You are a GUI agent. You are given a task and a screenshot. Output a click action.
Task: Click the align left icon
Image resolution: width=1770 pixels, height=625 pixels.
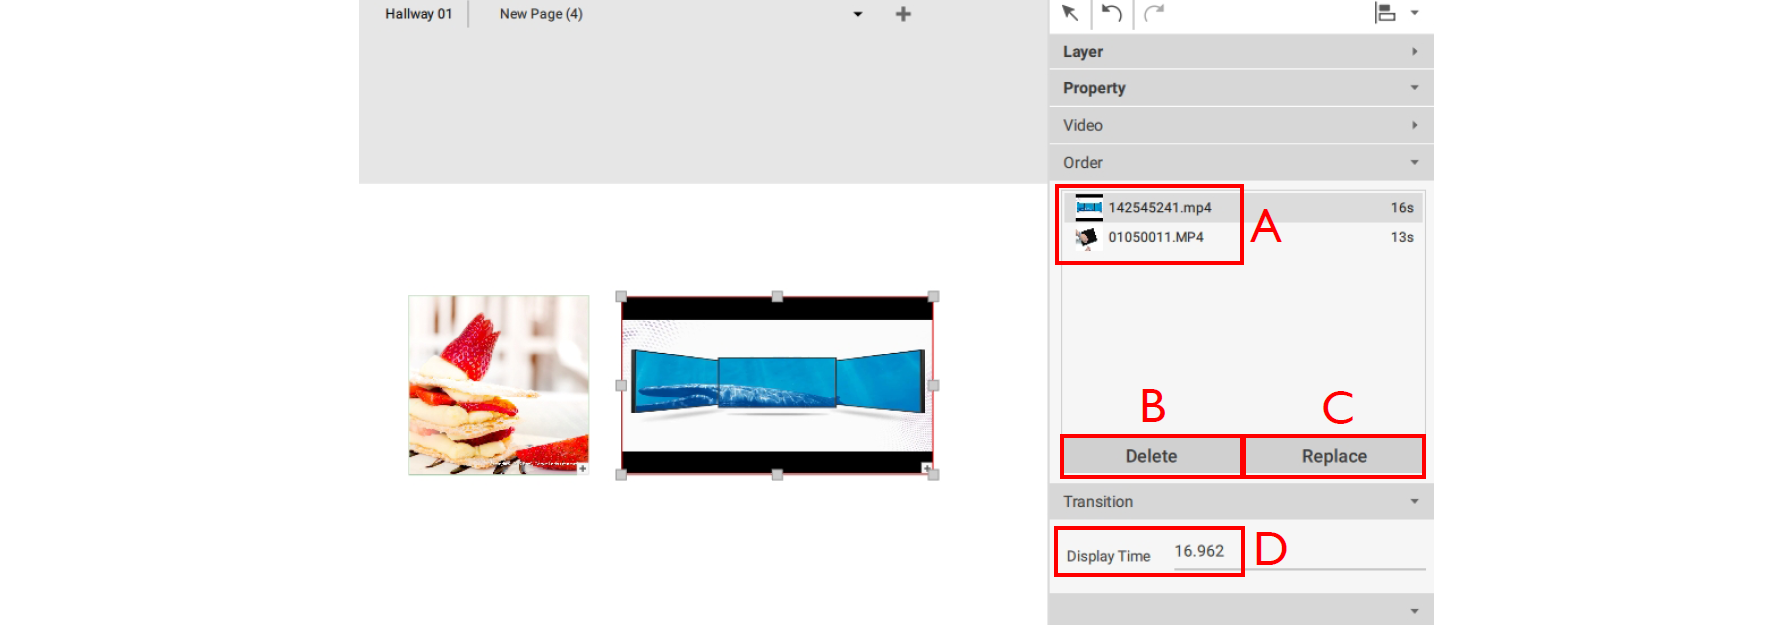point(1385,13)
